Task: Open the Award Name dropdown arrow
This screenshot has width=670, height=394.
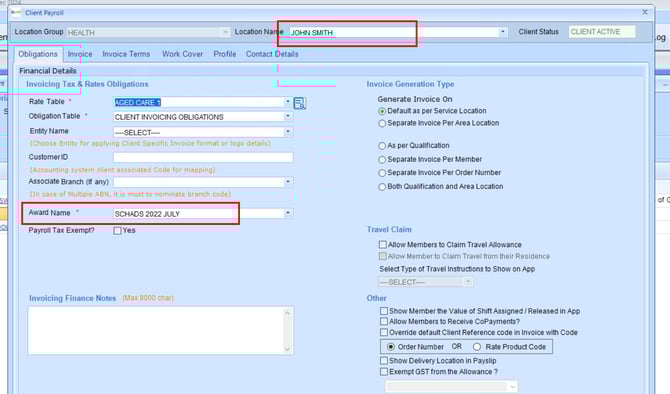Action: 288,213
